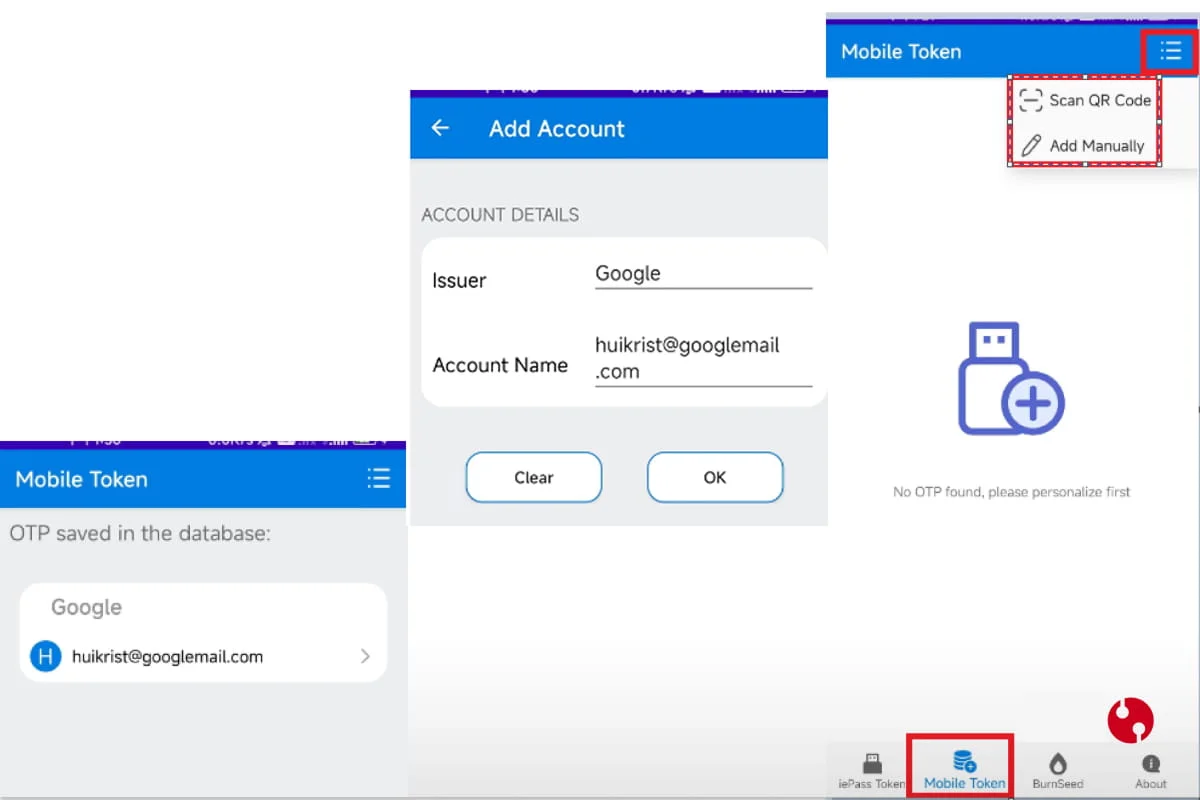Click 'OTP saved in the database:' text
Image resolution: width=1200 pixels, height=800 pixels.
point(140,533)
